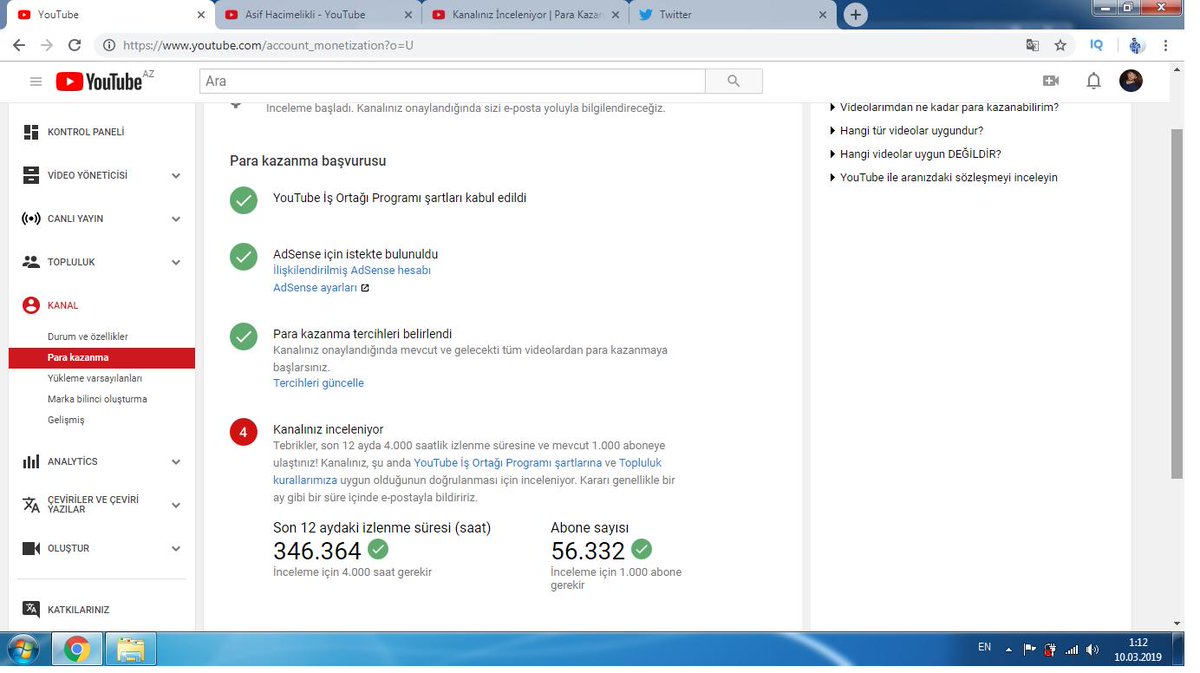Expand 'YouTube ile aranızdaki sözleşmeyi inceleyin' item
The height and width of the screenshot is (673, 1200).
[943, 178]
